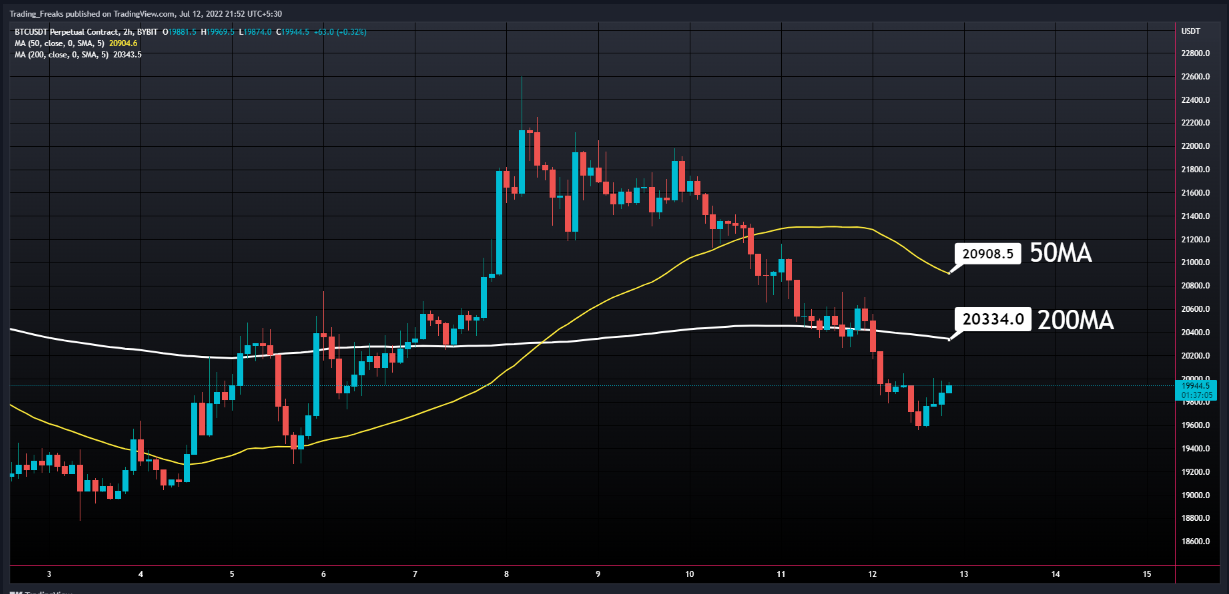This screenshot has width=1229, height=594.
Task: Click the 20908.5 price callout label
Action: [x=988, y=254]
